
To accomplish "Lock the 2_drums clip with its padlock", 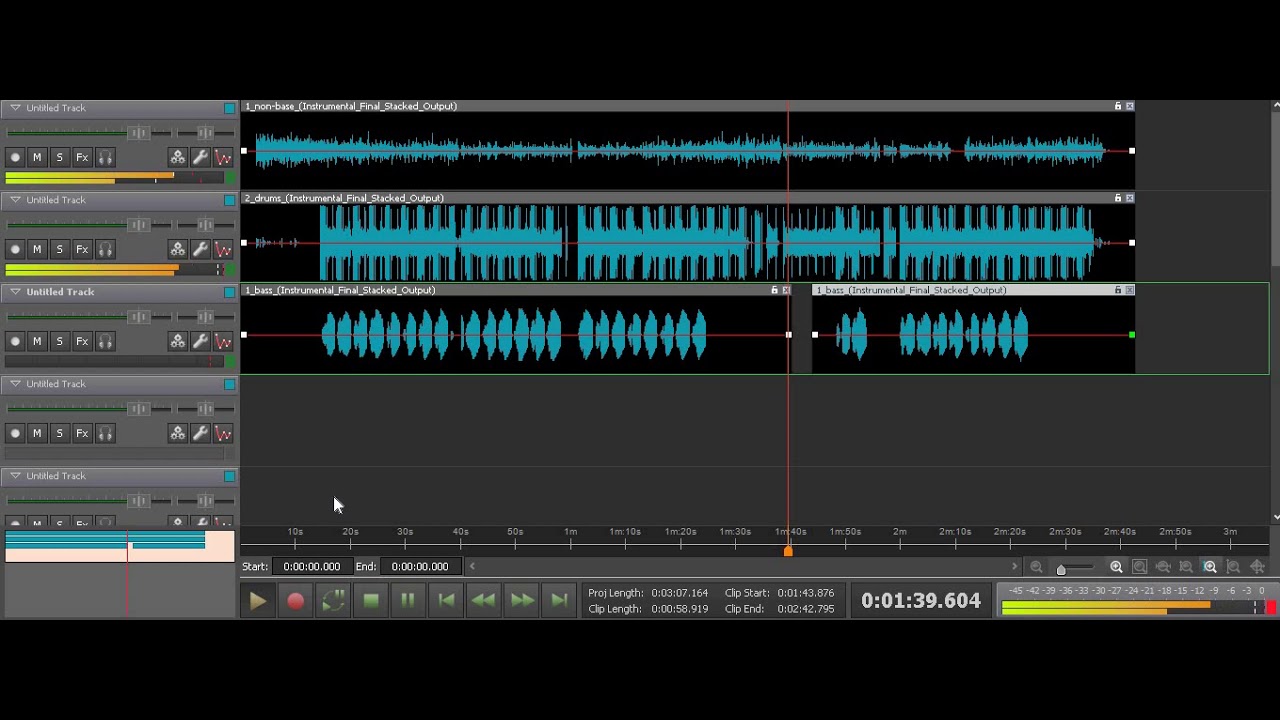I will [1118, 198].
